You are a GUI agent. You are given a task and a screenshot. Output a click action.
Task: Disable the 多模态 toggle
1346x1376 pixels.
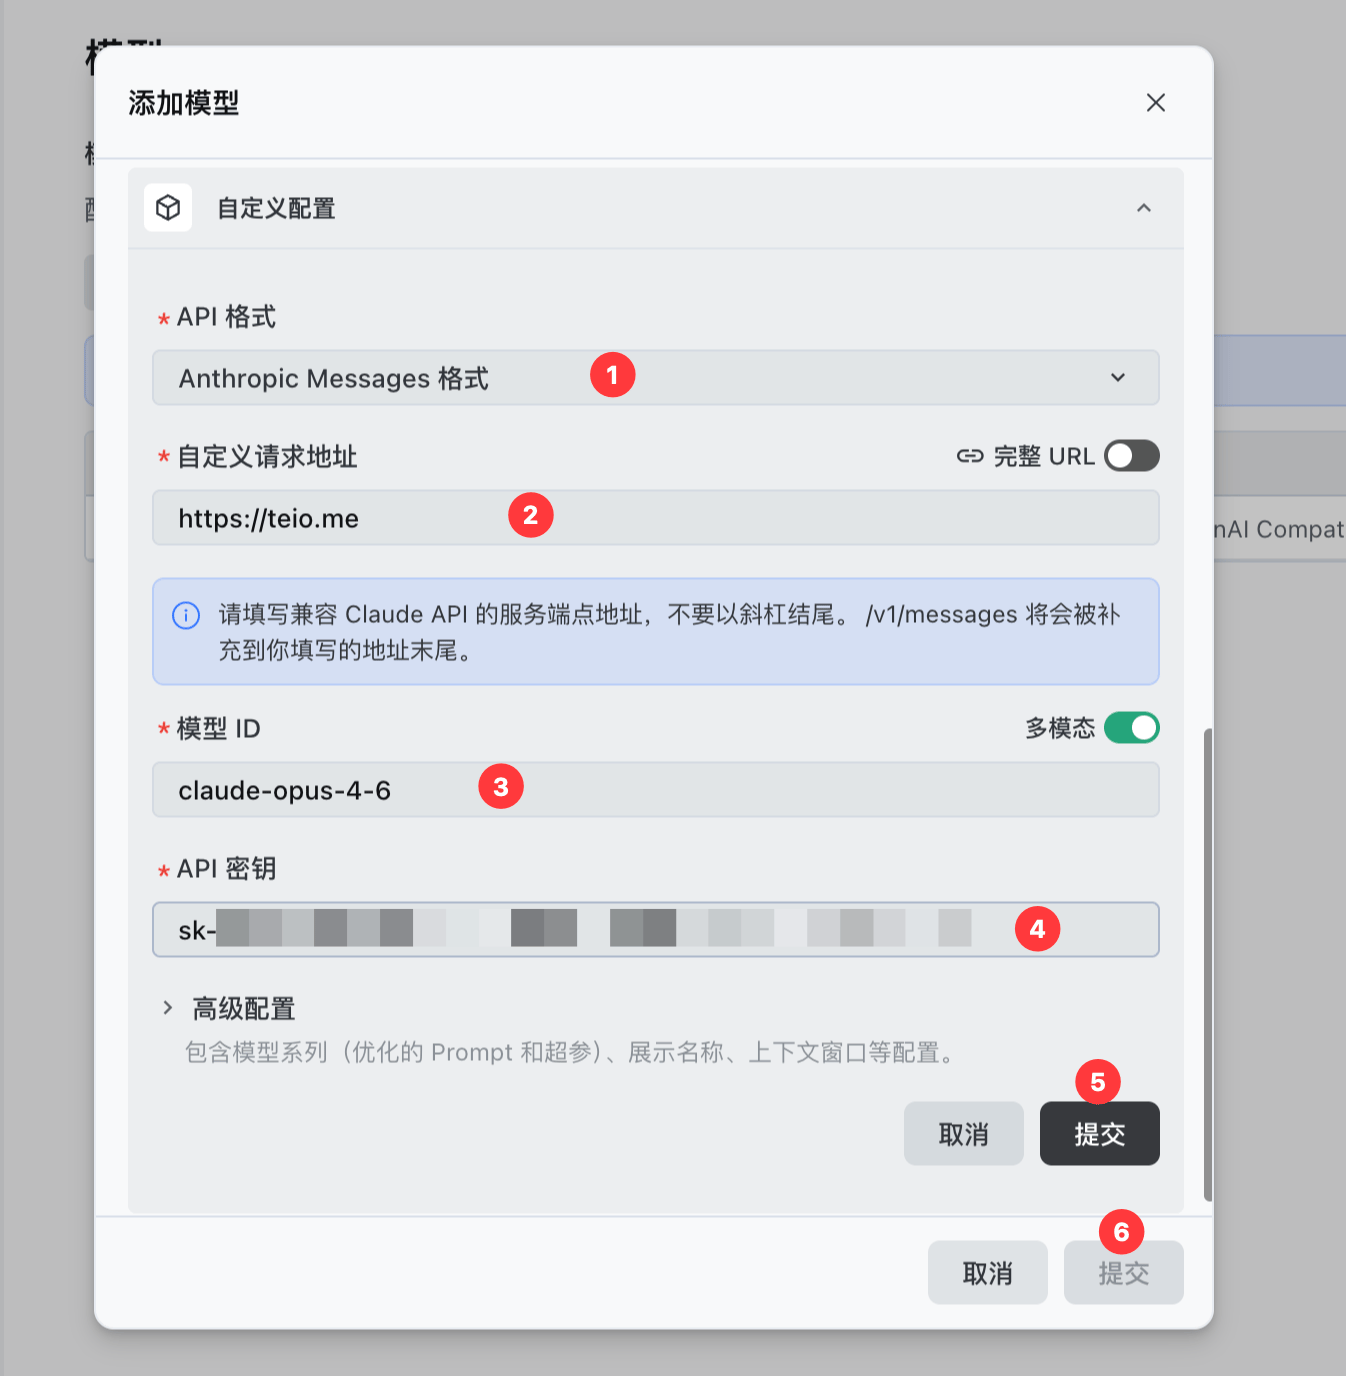coord(1131,728)
